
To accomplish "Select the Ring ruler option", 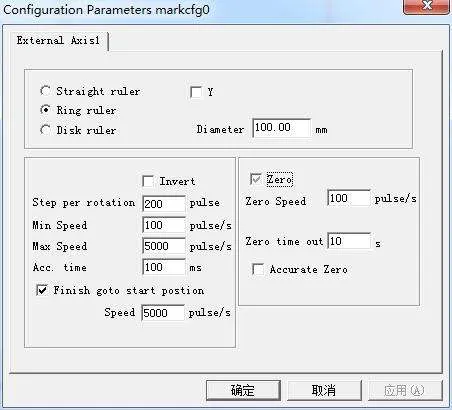I will (45, 110).
